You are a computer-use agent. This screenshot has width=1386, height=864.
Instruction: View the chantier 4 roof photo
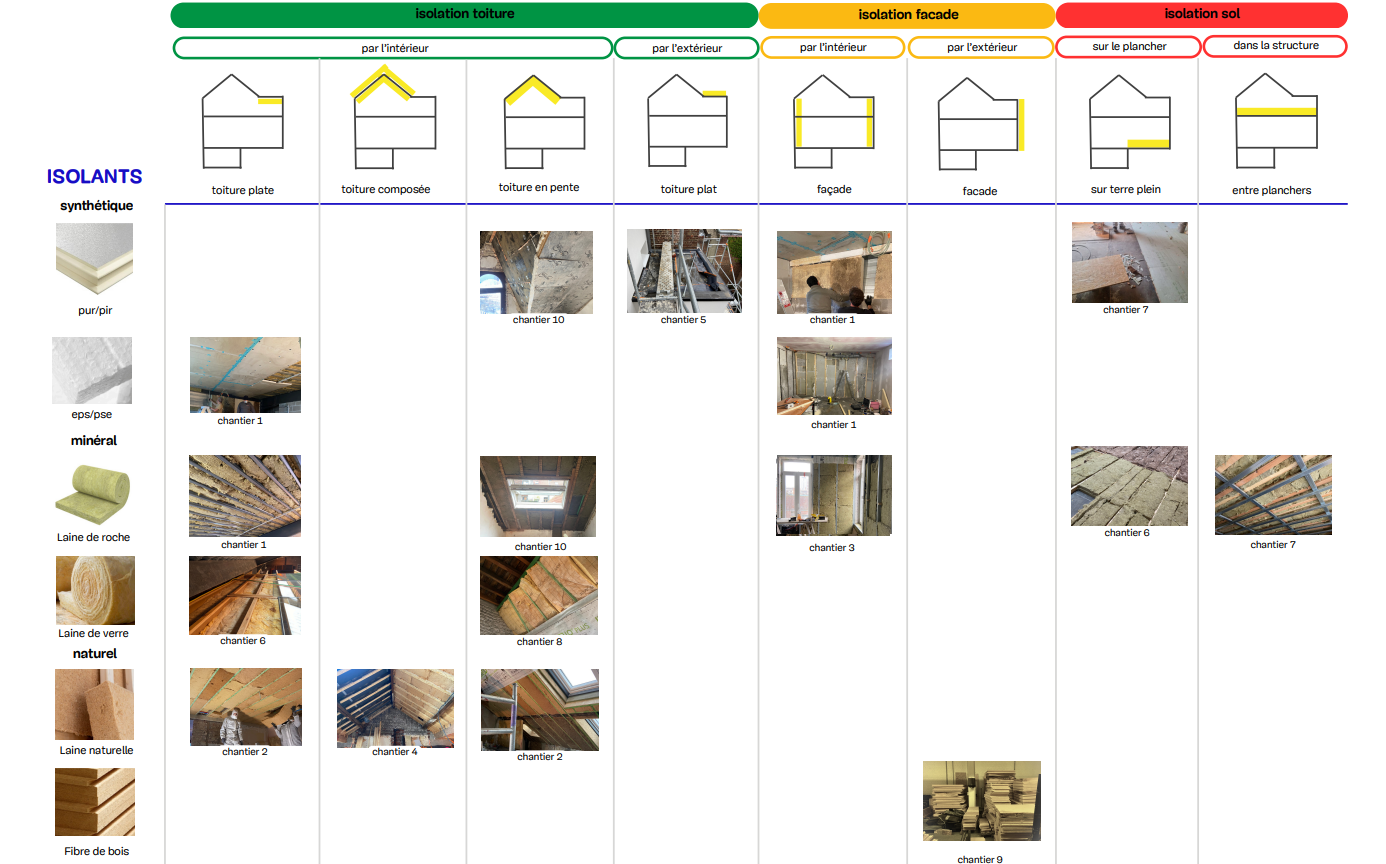click(x=395, y=708)
